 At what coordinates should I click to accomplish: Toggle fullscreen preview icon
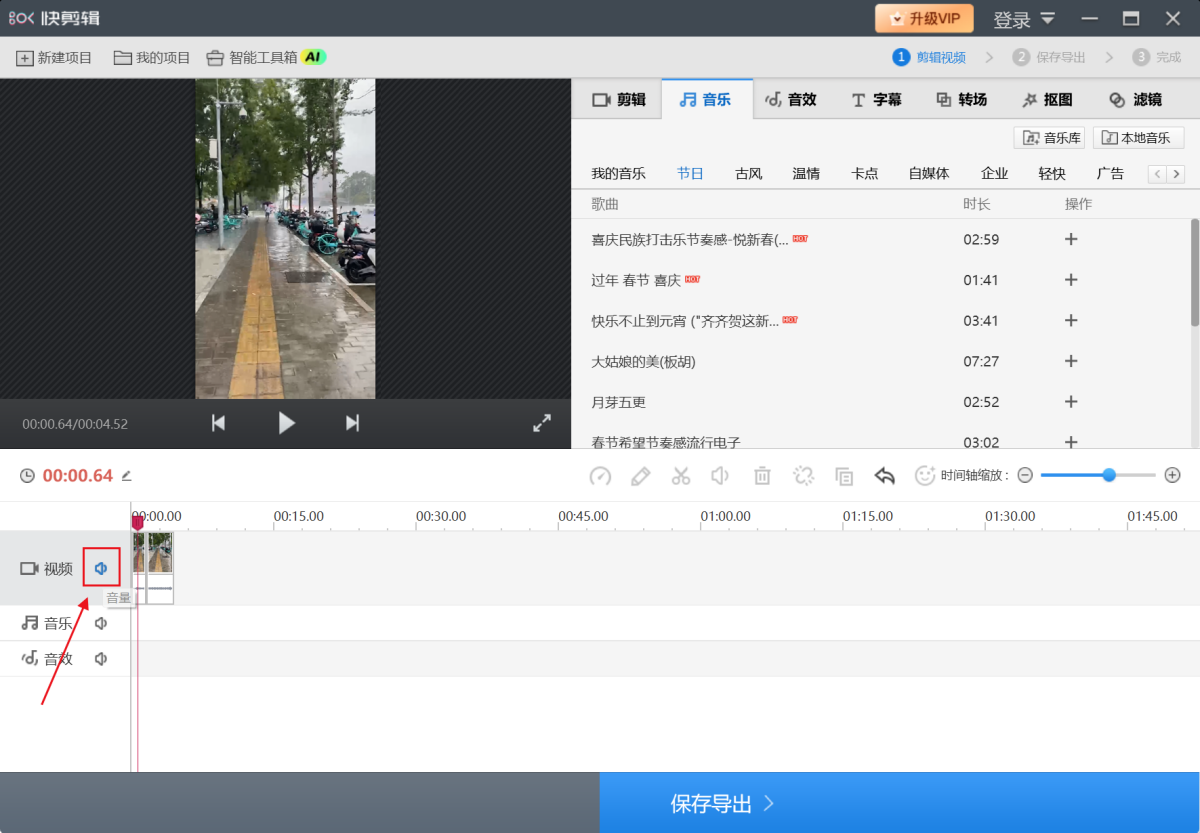click(x=542, y=423)
